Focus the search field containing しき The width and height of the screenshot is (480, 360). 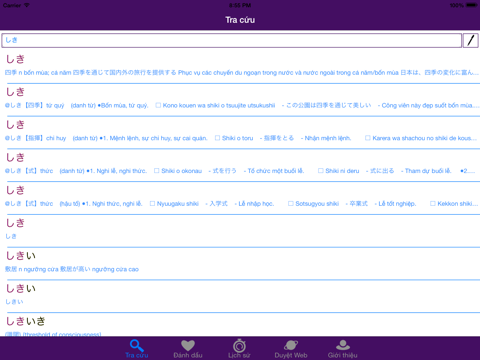232,40
